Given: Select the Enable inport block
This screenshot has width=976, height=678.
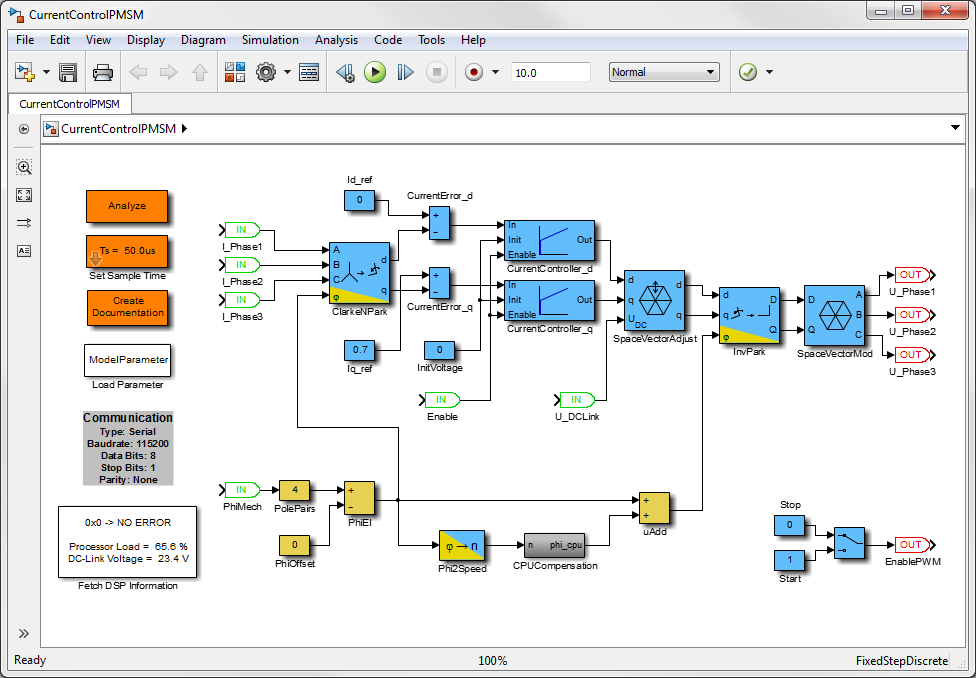Looking at the screenshot, I should click(x=440, y=398).
